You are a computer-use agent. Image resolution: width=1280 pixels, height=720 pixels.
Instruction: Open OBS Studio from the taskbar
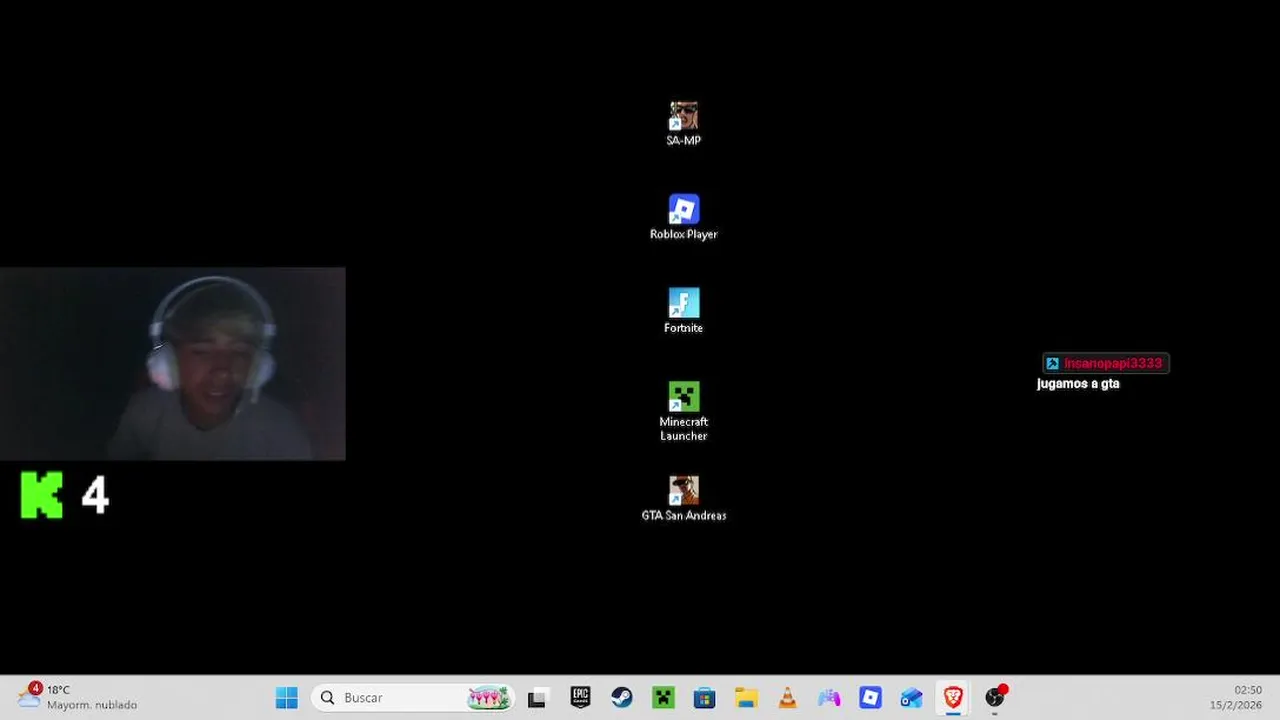pyautogui.click(x=995, y=697)
